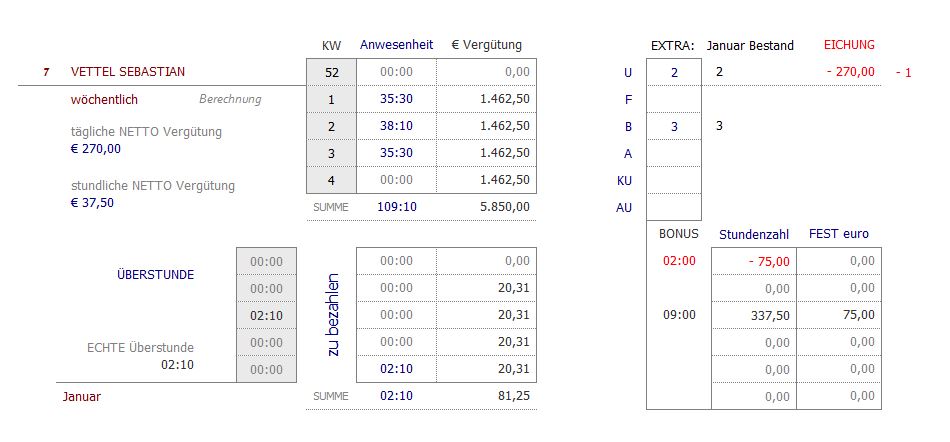950x442 pixels.
Task: Select the KW 3 row number cell
Action: point(331,153)
